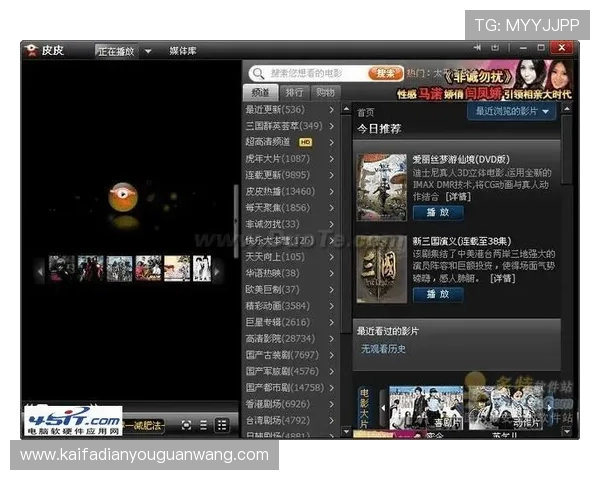
Task: Click the Iron Man poster in video strip
Action: tap(91, 269)
